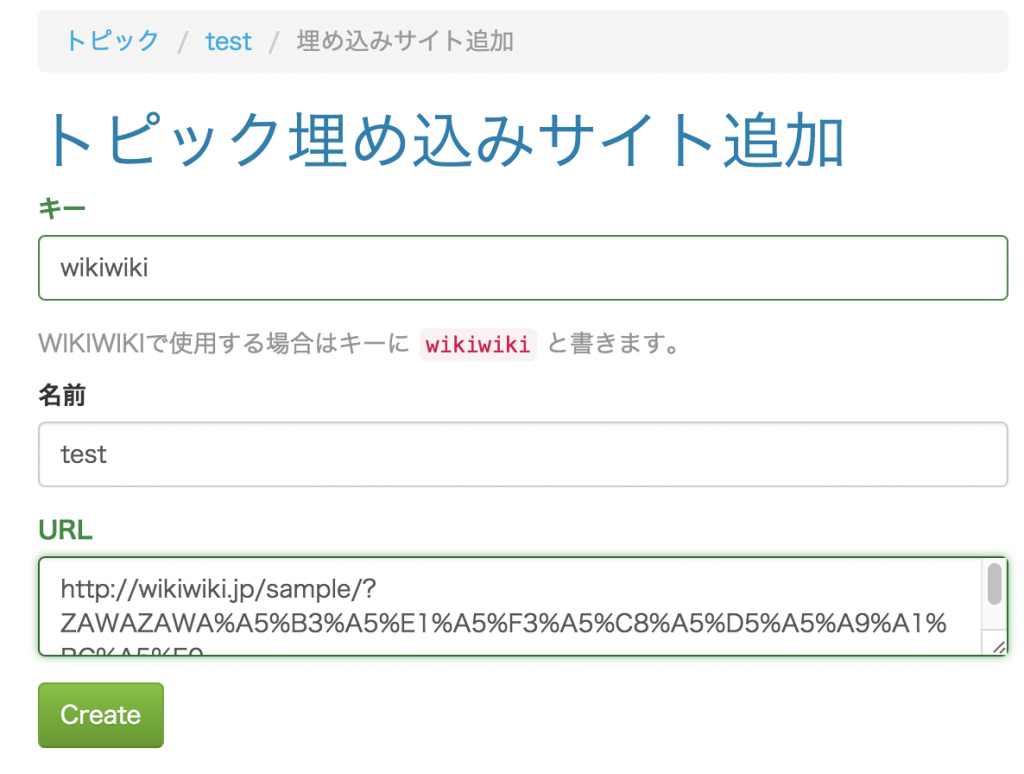Click the 名前 field label
Image resolution: width=1024 pixels, height=774 pixels.
[x=62, y=395]
